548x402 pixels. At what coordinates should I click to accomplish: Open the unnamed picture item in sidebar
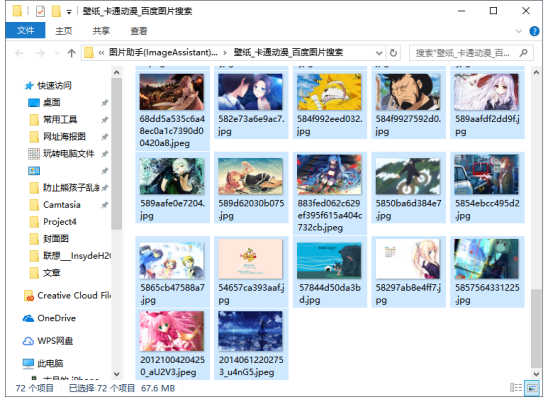(x=34, y=171)
